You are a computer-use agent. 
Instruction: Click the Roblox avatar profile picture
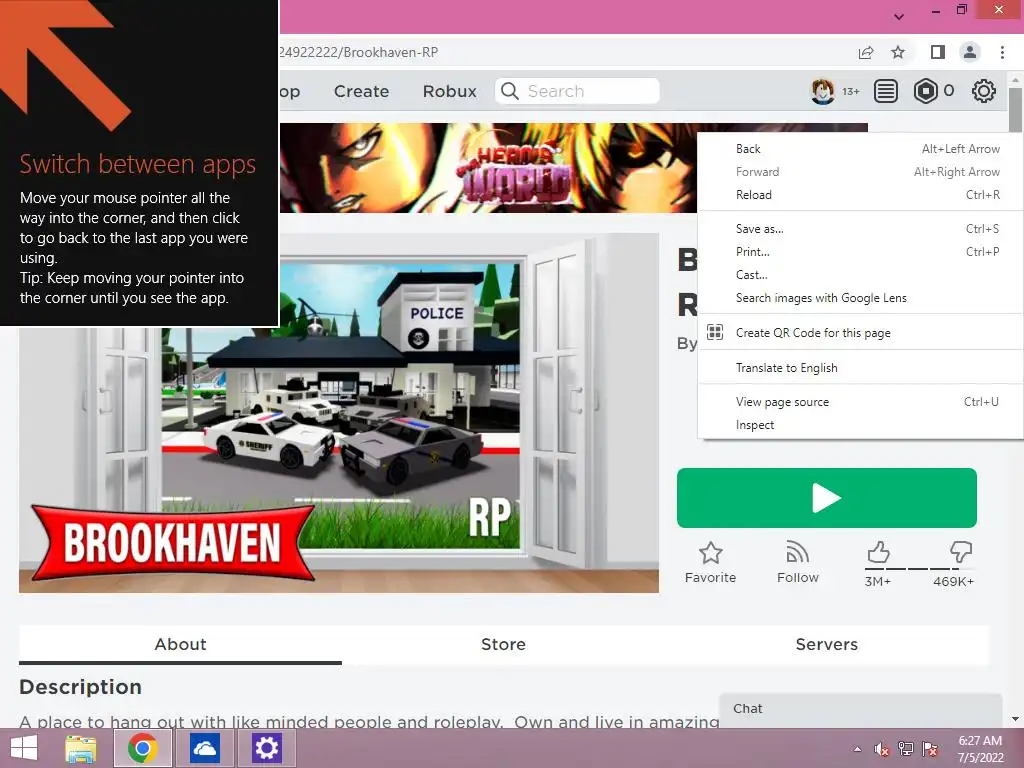click(x=822, y=91)
